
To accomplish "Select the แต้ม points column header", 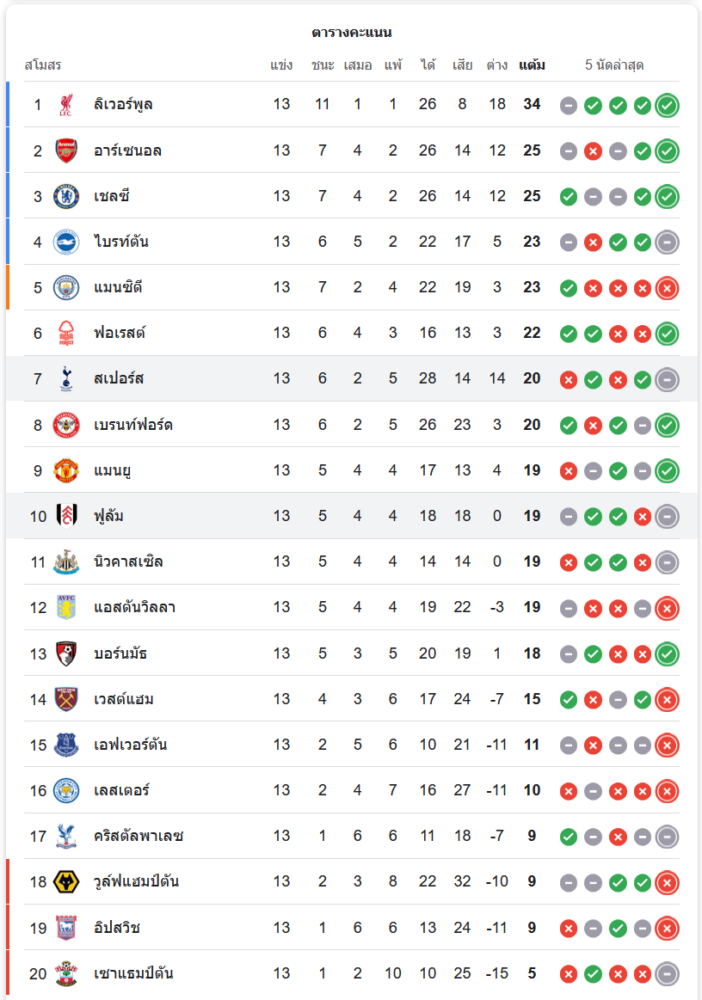I will point(532,65).
